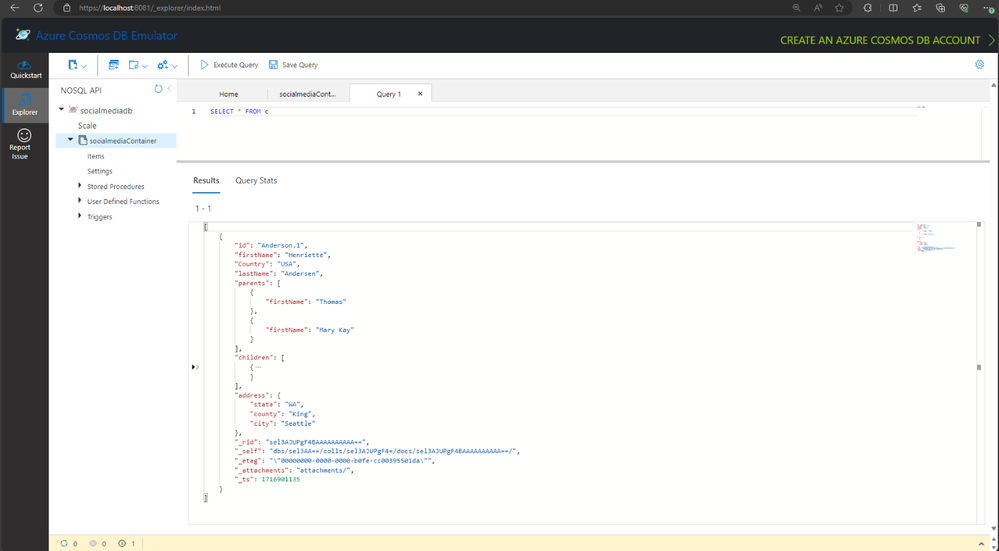Click the "attachments/" value

point(324,470)
